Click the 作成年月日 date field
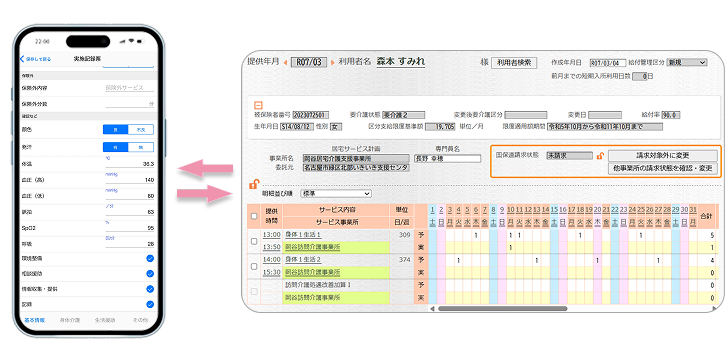Image resolution: width=725 pixels, height=363 pixels. (x=608, y=63)
